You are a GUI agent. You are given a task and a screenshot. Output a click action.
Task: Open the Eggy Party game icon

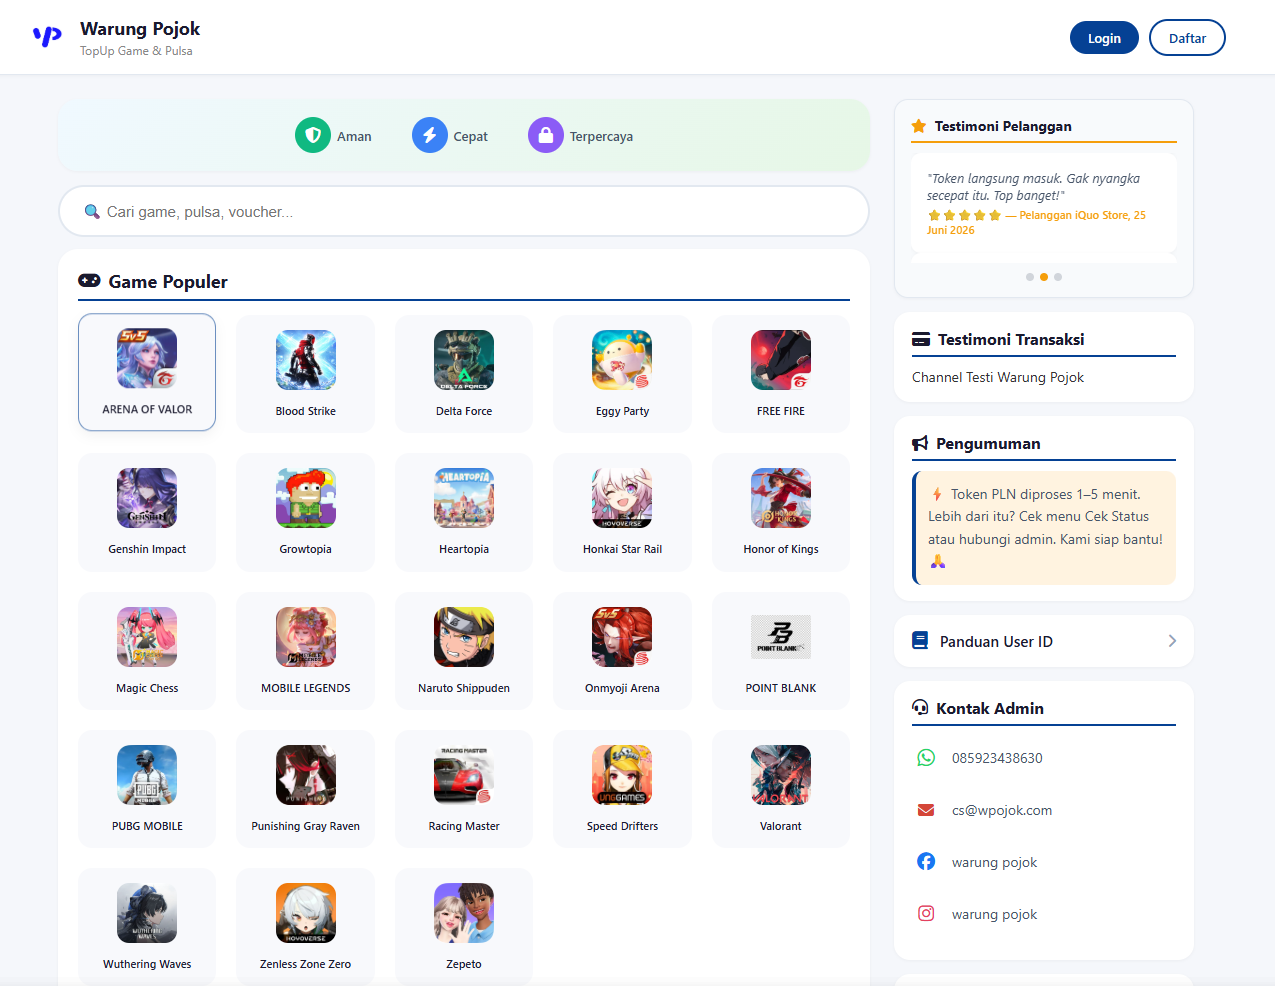[622, 360]
